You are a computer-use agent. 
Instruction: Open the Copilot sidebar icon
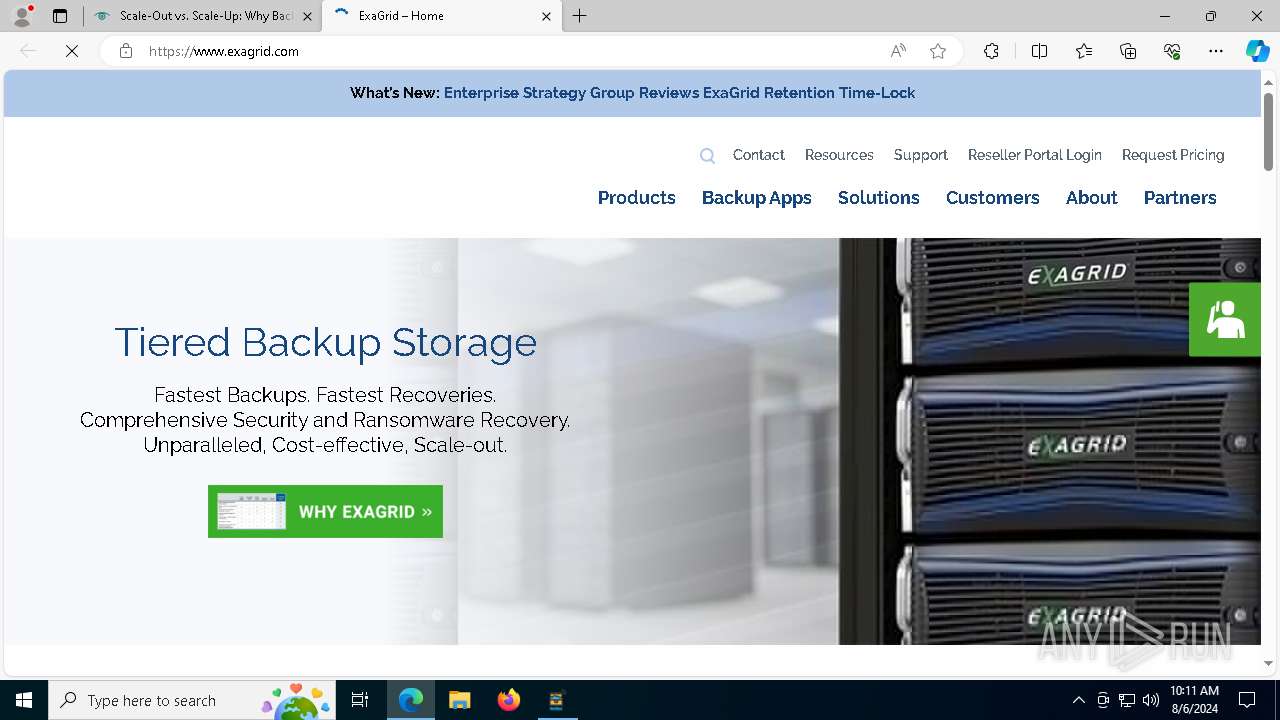[x=1258, y=51]
